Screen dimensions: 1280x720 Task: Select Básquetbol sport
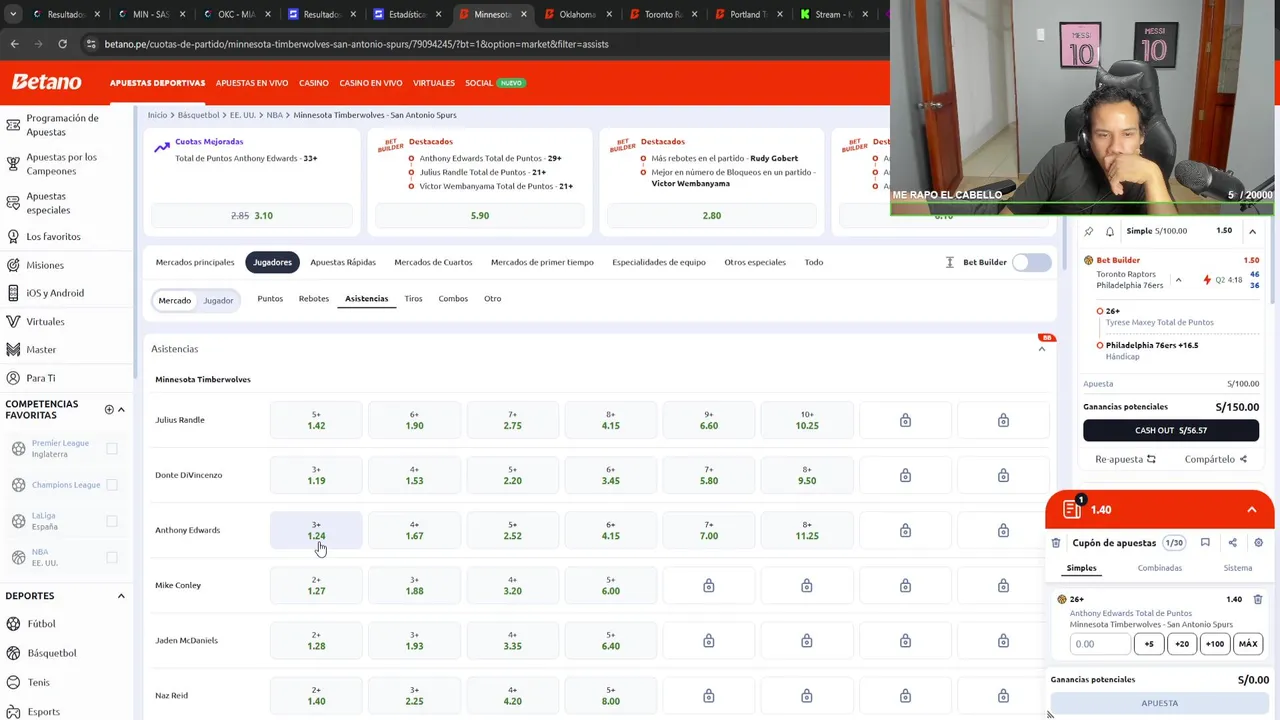tap(51, 653)
